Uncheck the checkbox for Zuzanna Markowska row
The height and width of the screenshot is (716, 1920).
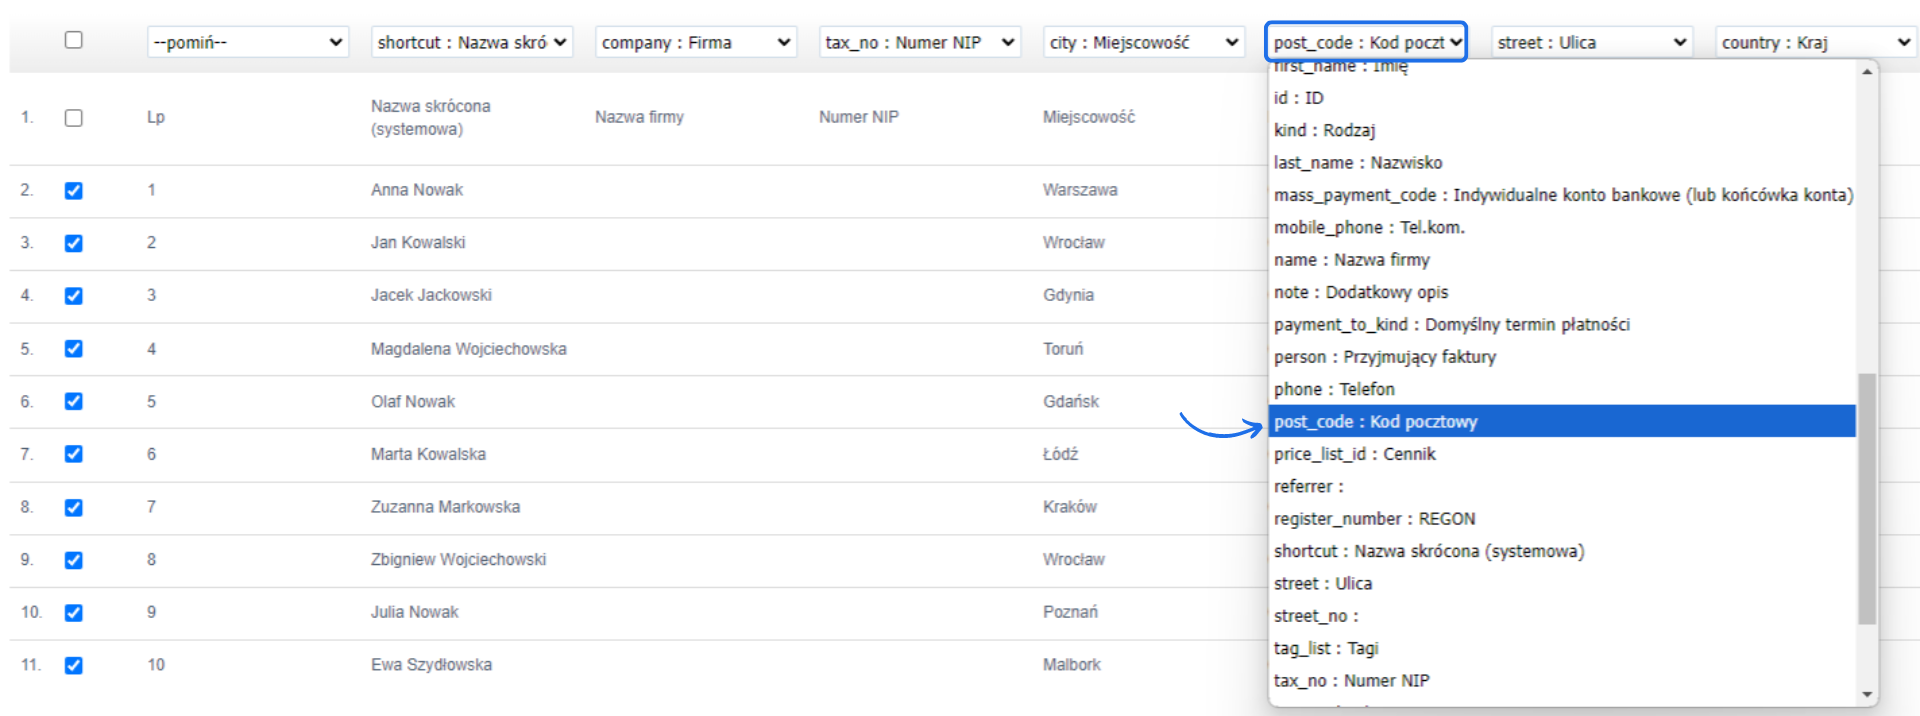[73, 507]
